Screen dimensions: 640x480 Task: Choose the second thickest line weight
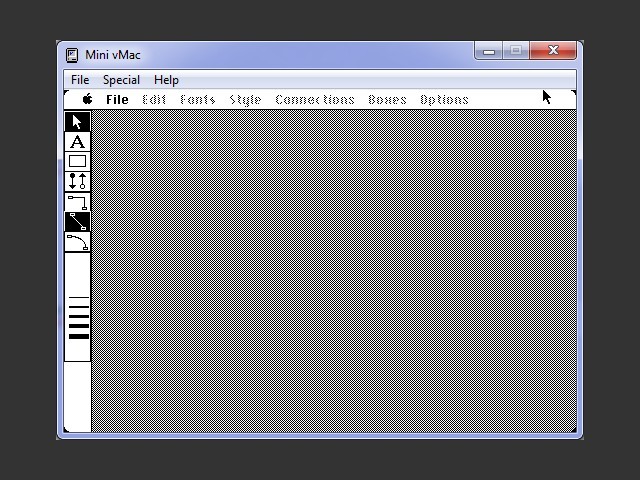79,326
